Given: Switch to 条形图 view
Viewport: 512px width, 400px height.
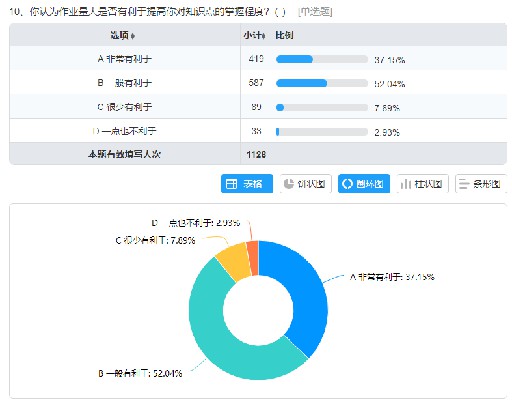Looking at the screenshot, I should 481,184.
